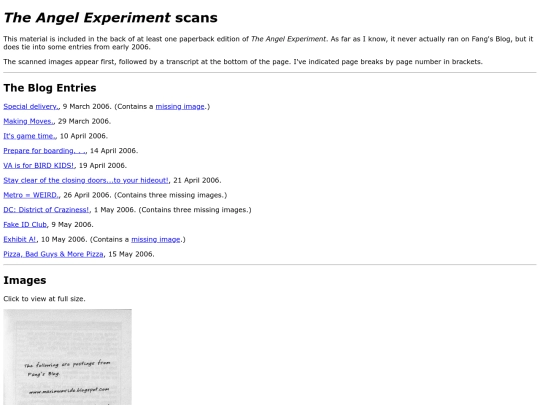Click the date text '15 May 2006.'

(x=131, y=254)
